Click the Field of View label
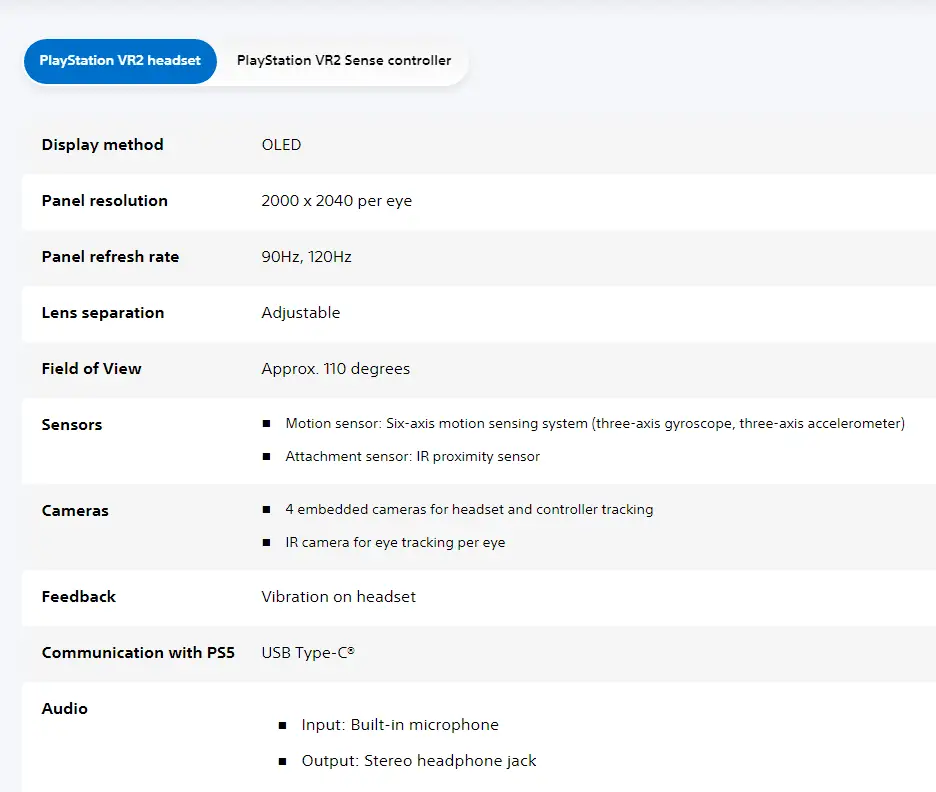This screenshot has height=792, width=936. tap(91, 369)
